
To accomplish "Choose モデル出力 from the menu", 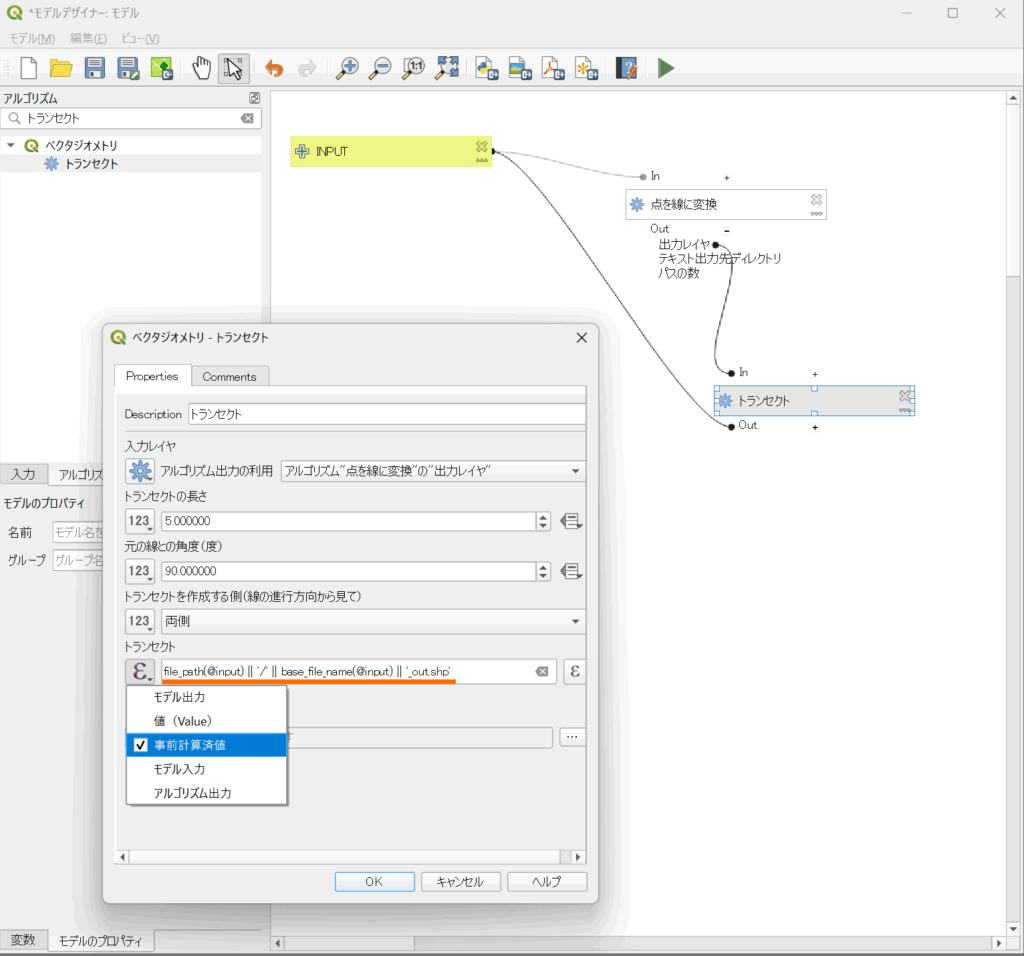I will pos(206,697).
